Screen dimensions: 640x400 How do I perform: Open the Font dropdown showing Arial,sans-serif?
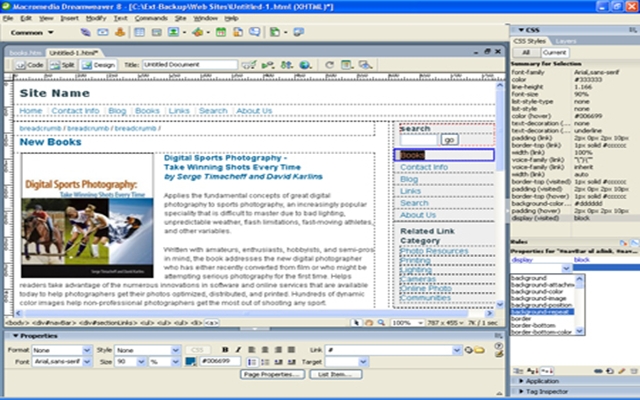pos(87,362)
